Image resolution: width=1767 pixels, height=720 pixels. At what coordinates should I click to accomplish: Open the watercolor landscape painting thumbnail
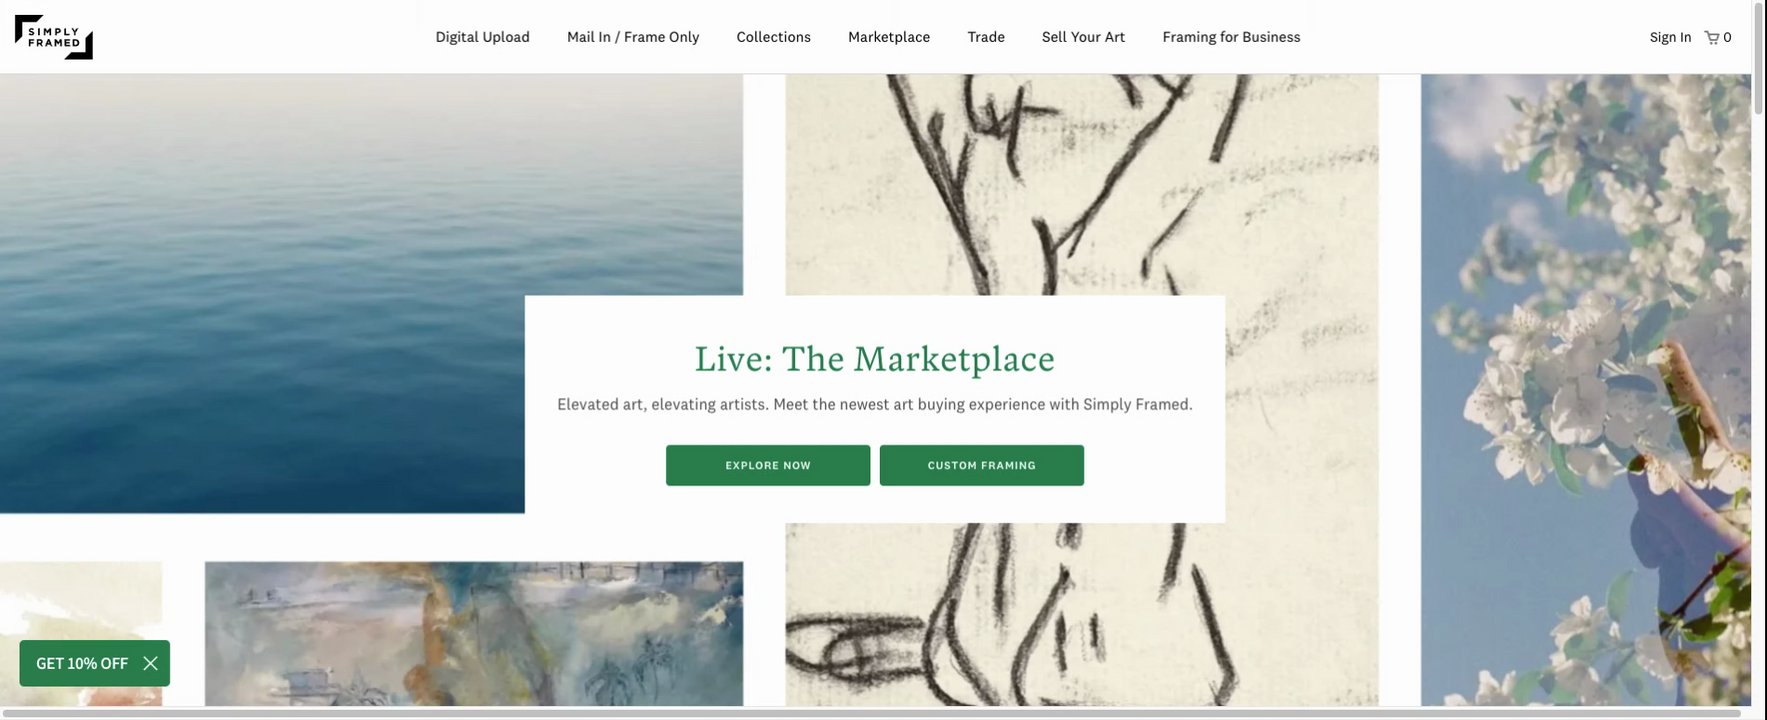coord(474,634)
